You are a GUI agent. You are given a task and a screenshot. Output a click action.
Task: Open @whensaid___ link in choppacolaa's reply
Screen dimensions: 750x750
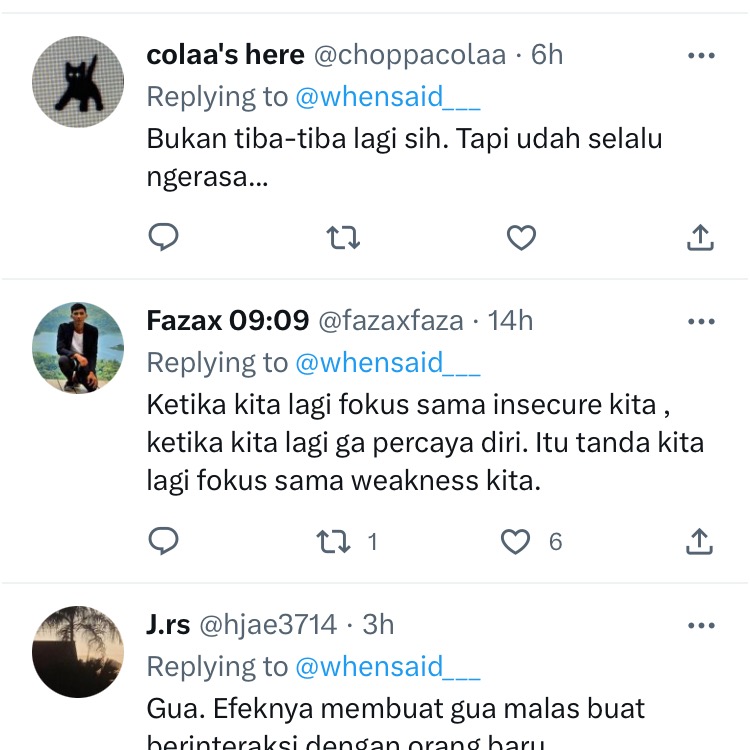387,97
